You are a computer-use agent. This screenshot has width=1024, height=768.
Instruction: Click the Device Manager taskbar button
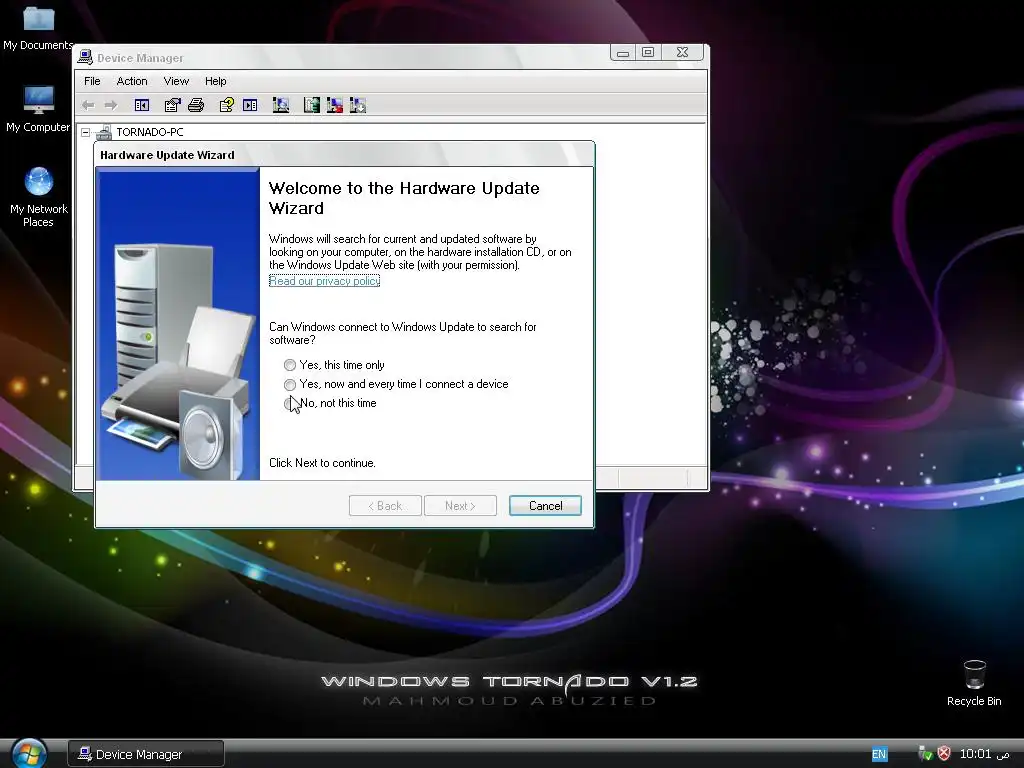click(146, 754)
